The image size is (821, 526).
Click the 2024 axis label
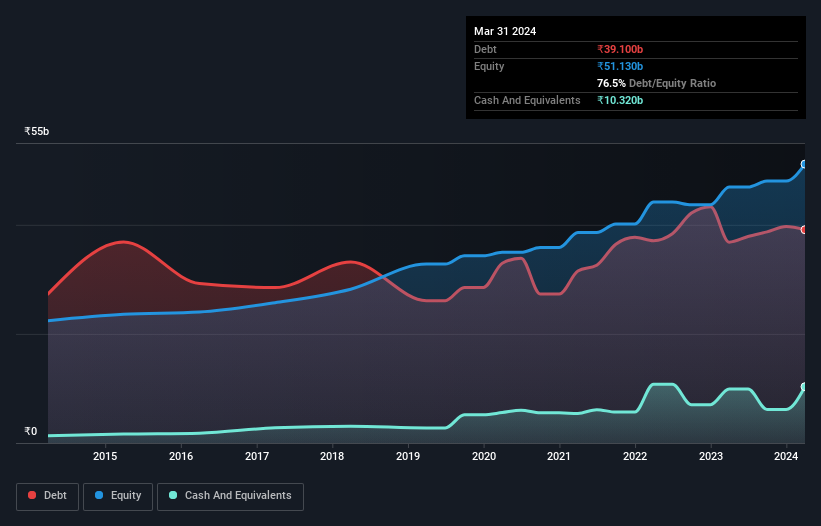786,456
